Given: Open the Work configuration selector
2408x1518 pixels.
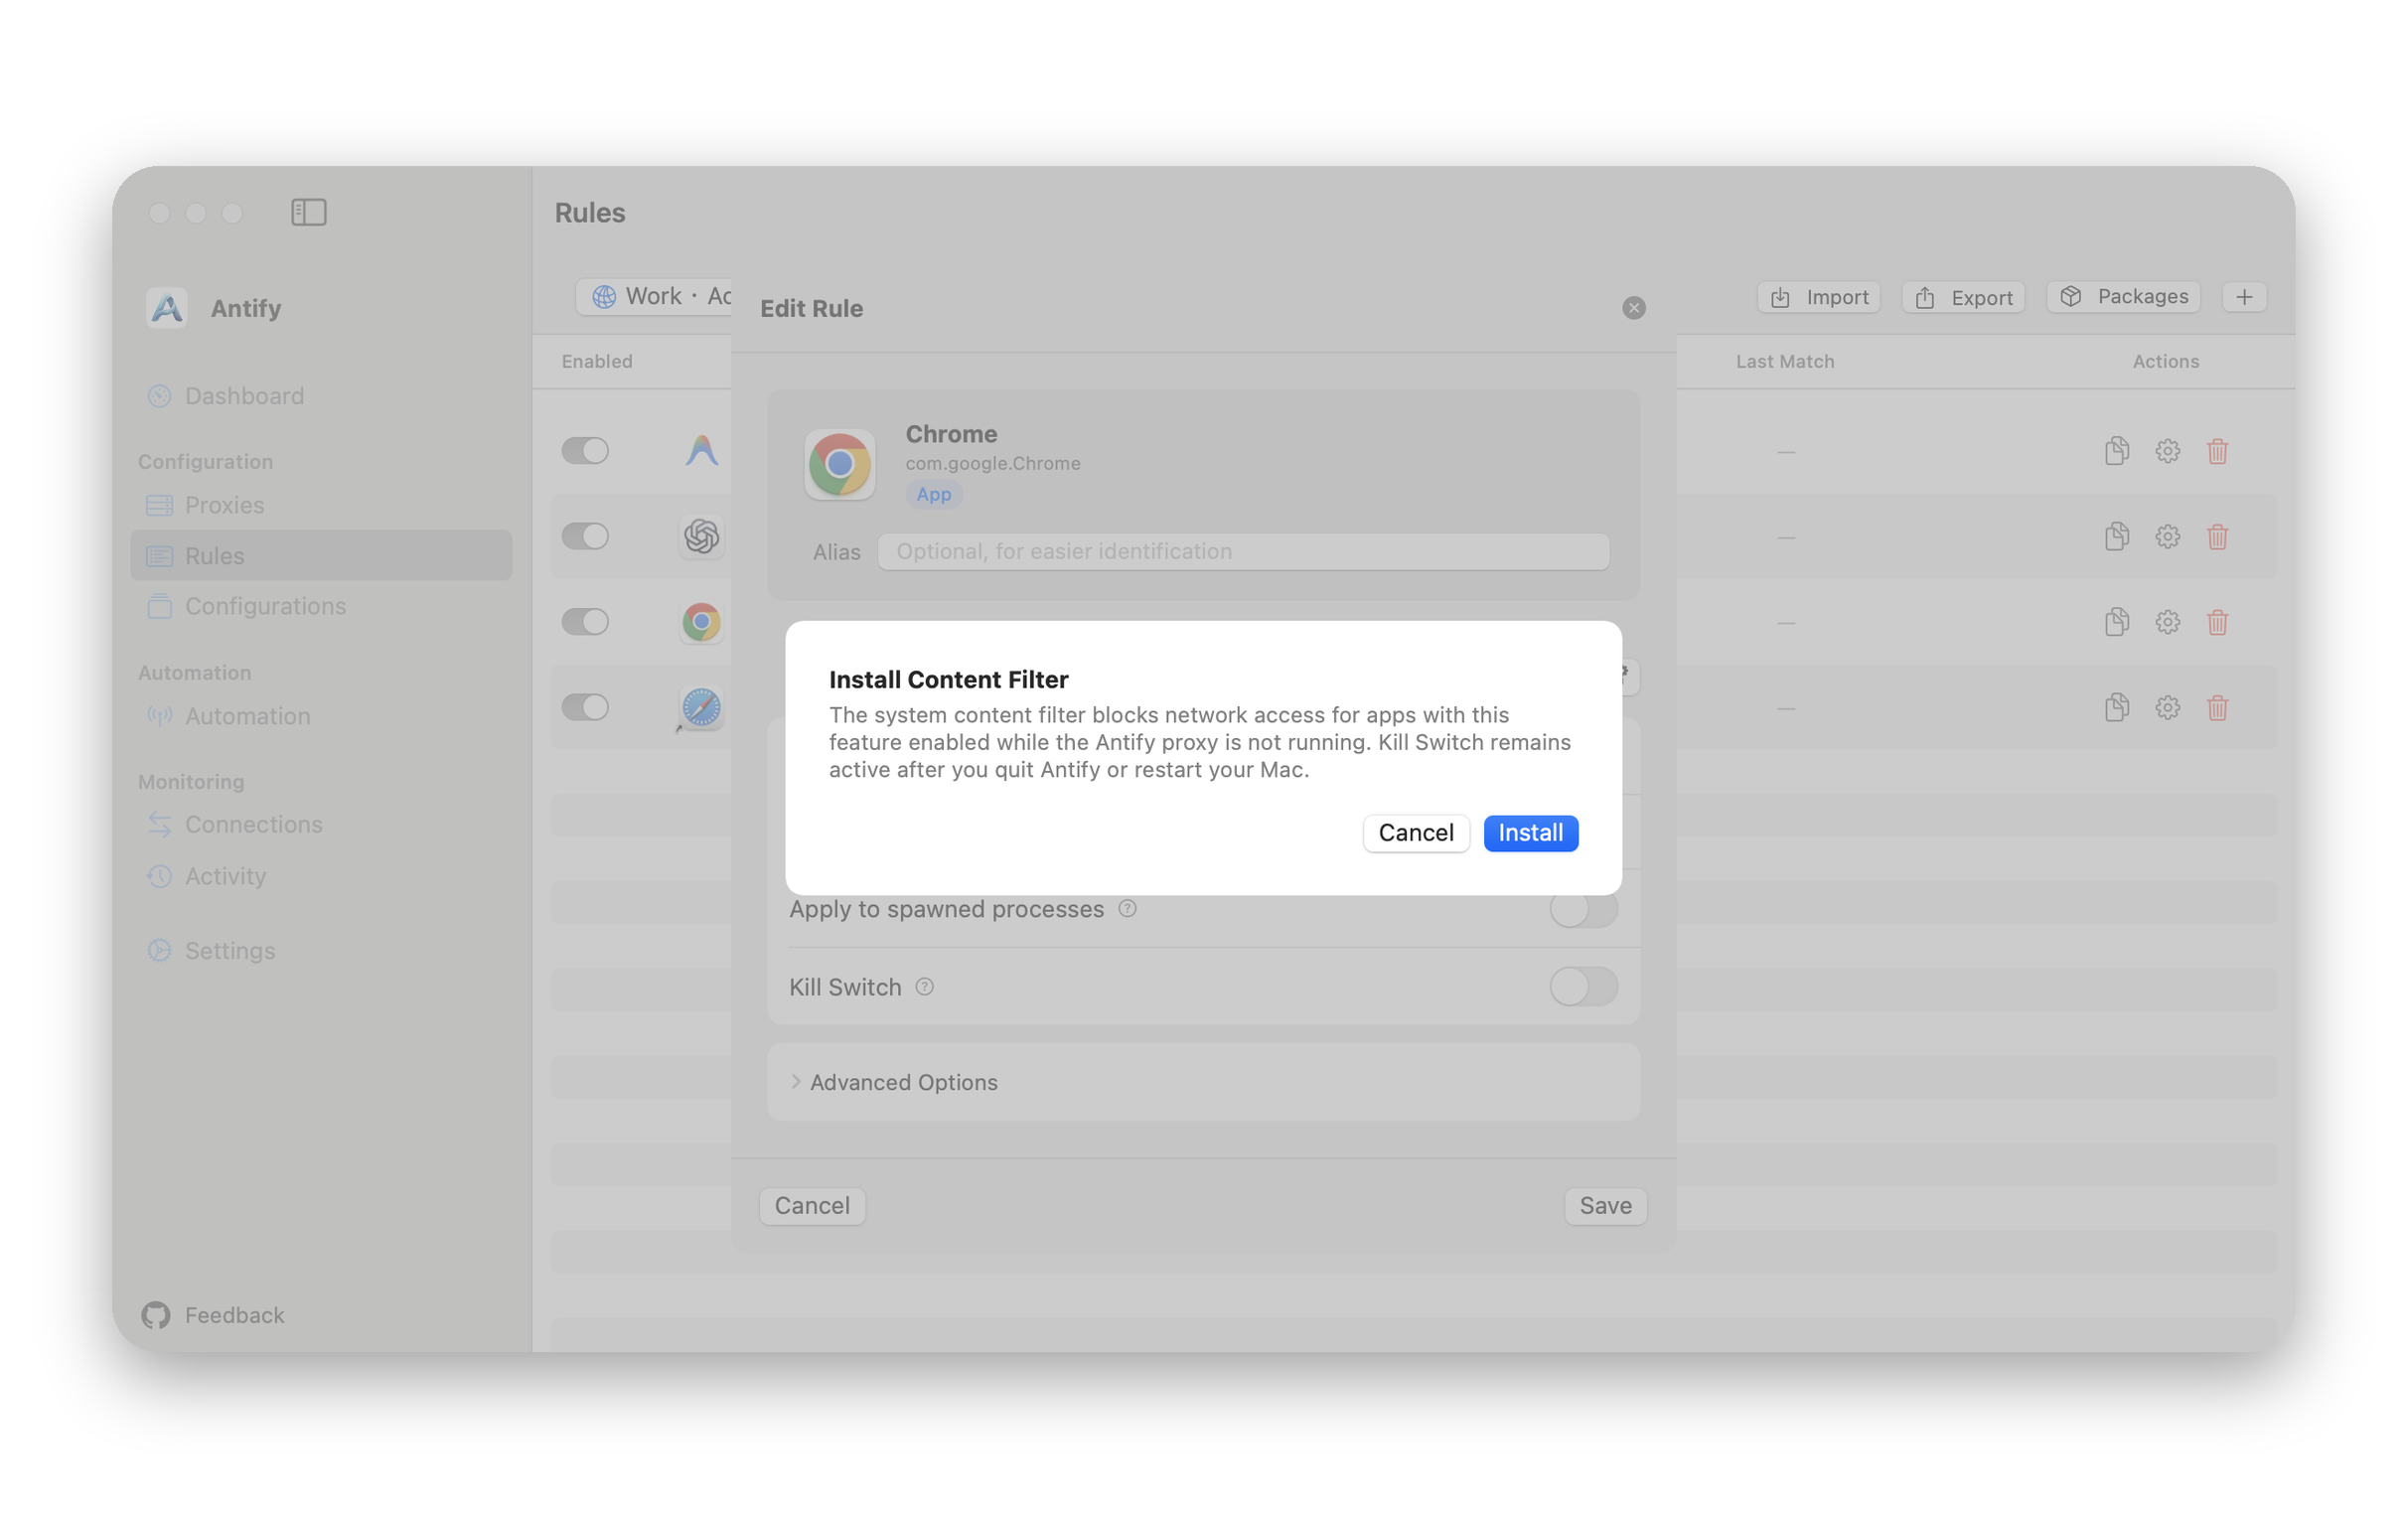Looking at the screenshot, I should coord(655,296).
